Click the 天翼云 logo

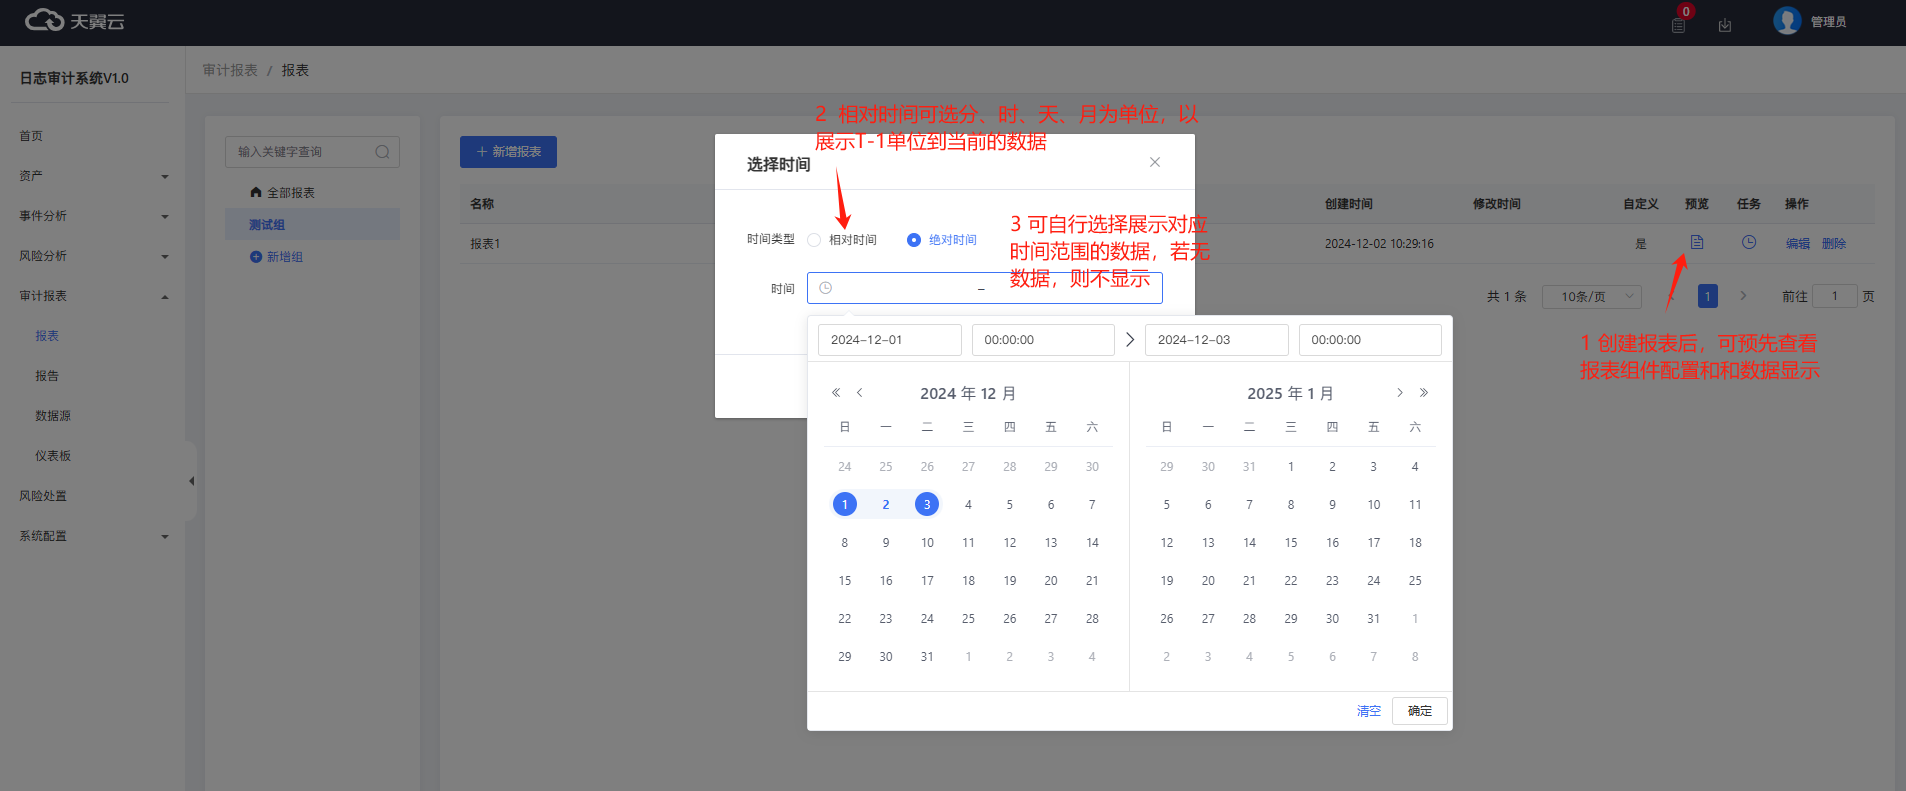75,21
